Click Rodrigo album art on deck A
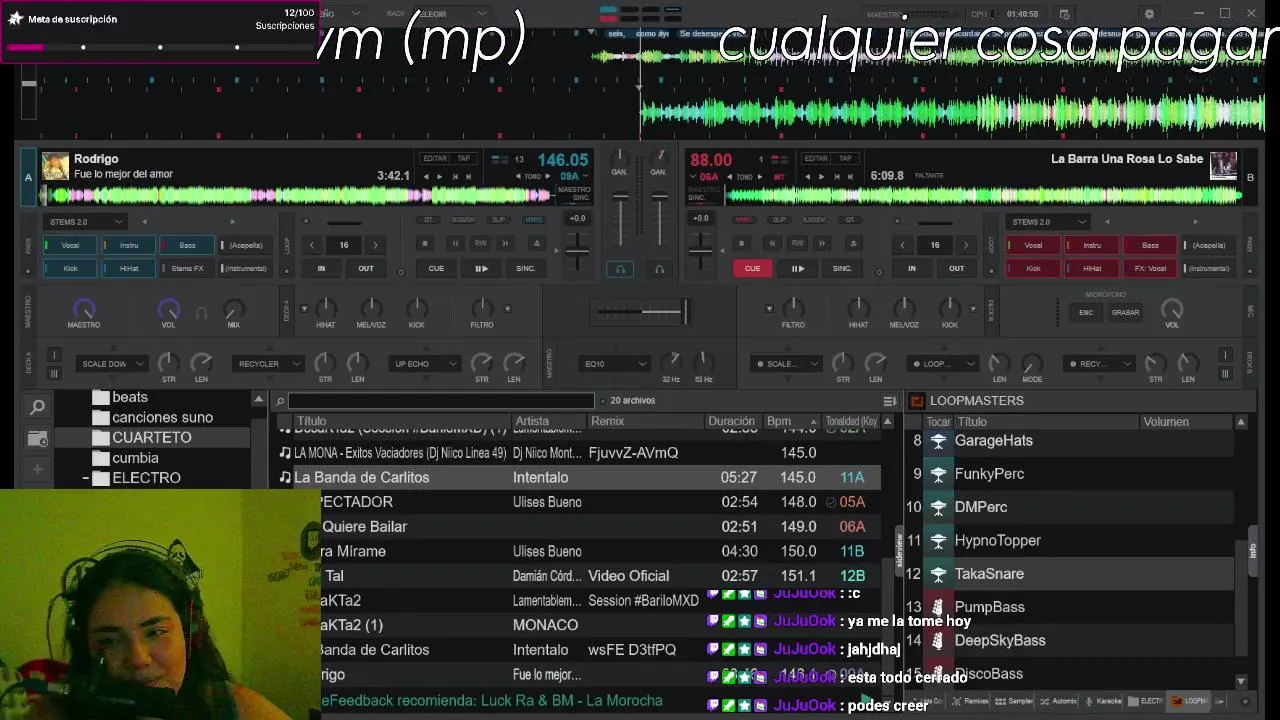 (55, 166)
